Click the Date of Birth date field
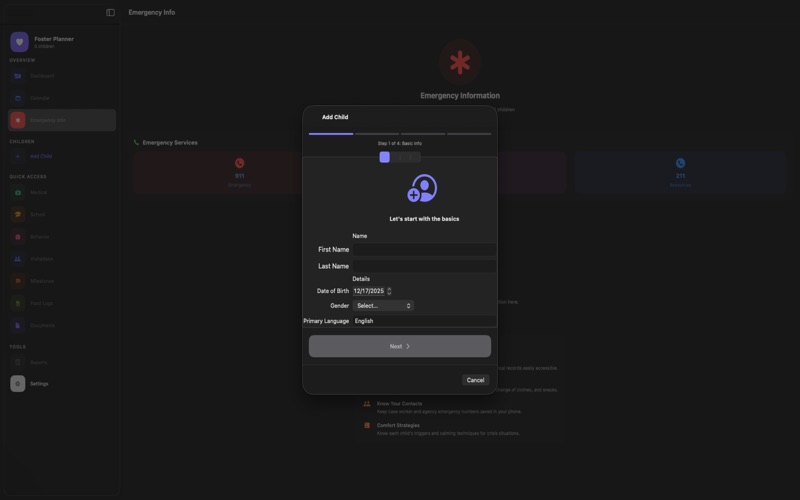Screen dimensions: 800x500 pyautogui.click(x=369, y=291)
